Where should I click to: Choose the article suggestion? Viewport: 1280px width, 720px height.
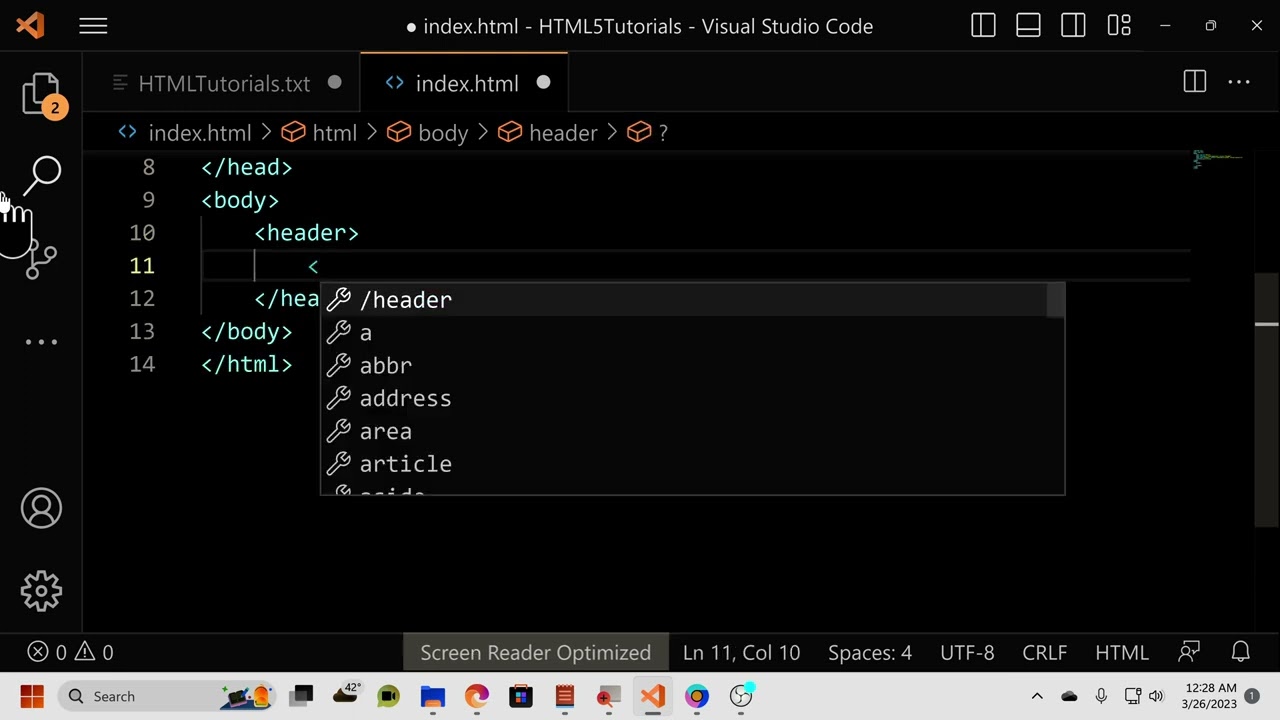point(692,464)
